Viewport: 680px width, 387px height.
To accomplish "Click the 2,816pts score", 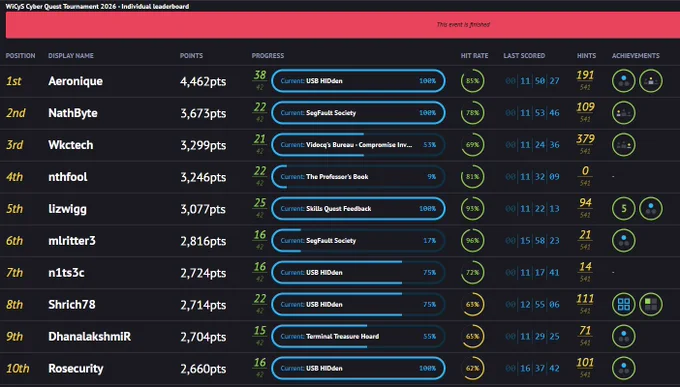I will pyautogui.click(x=203, y=241).
